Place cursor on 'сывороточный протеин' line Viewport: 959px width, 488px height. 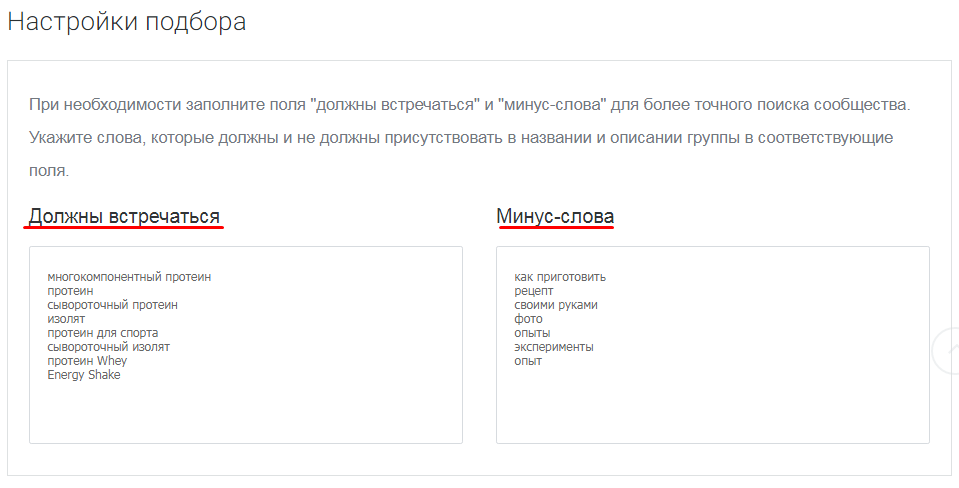(x=112, y=305)
